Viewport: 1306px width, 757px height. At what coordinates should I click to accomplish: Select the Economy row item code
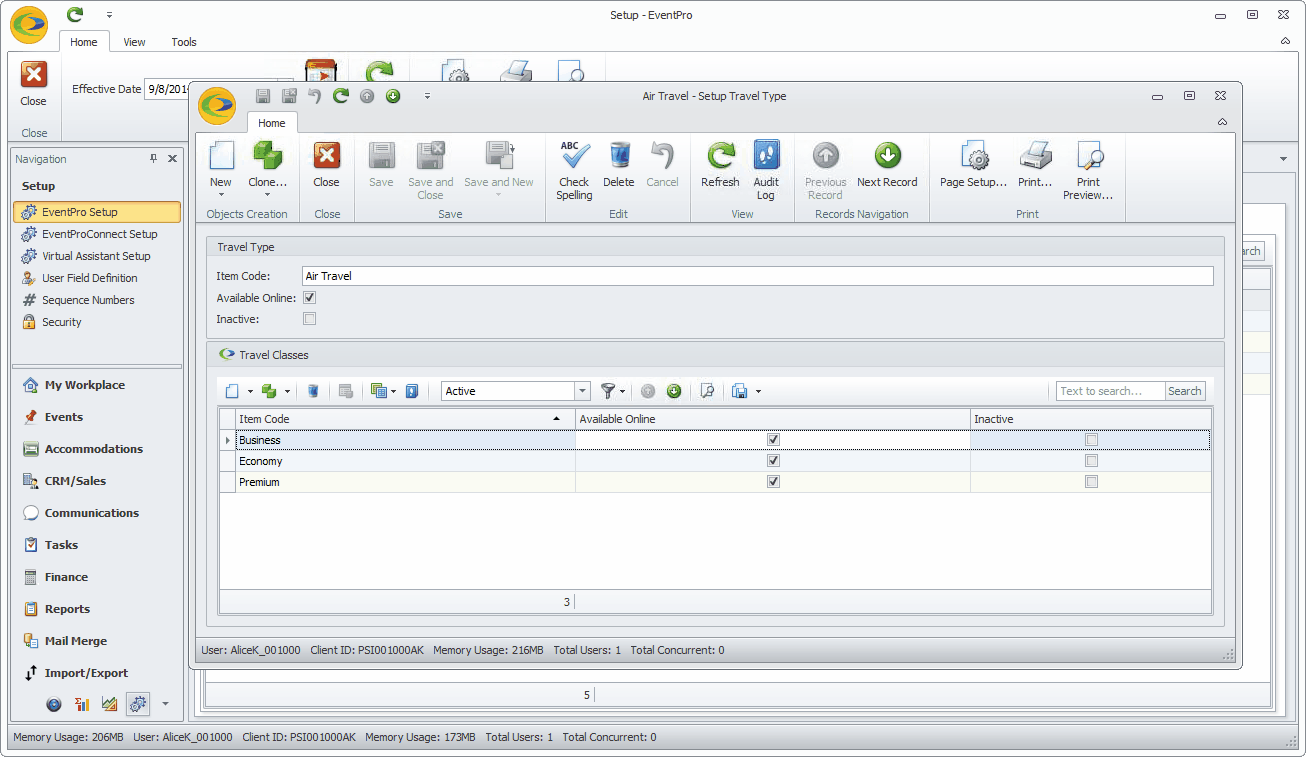[405, 461]
